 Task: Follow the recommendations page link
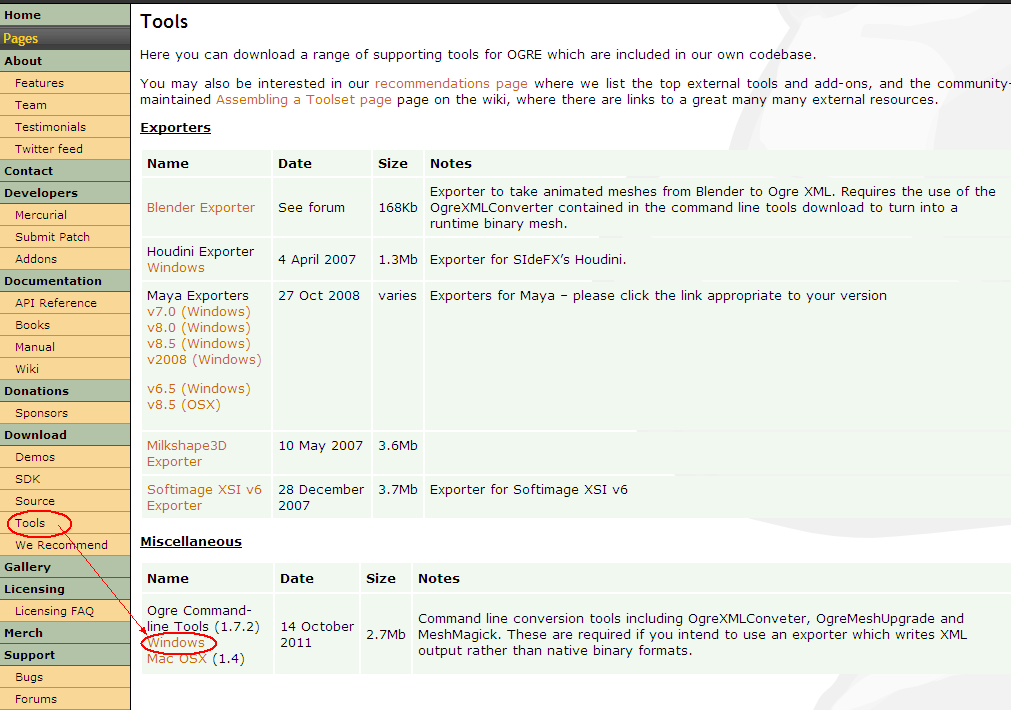coord(451,83)
